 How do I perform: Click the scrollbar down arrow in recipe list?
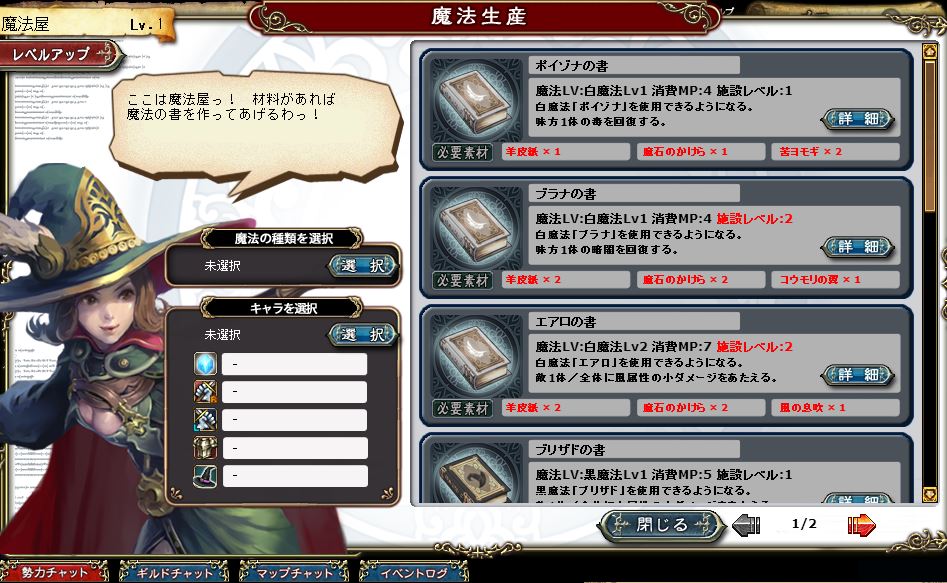pos(930,494)
